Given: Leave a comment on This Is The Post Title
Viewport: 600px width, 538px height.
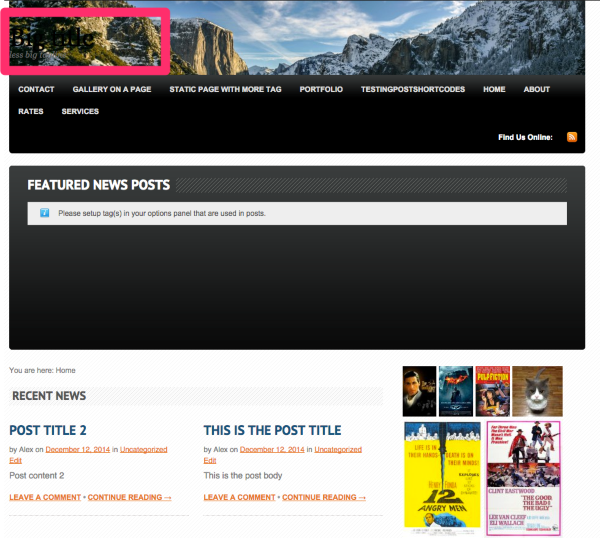Looking at the screenshot, I should coord(240,497).
